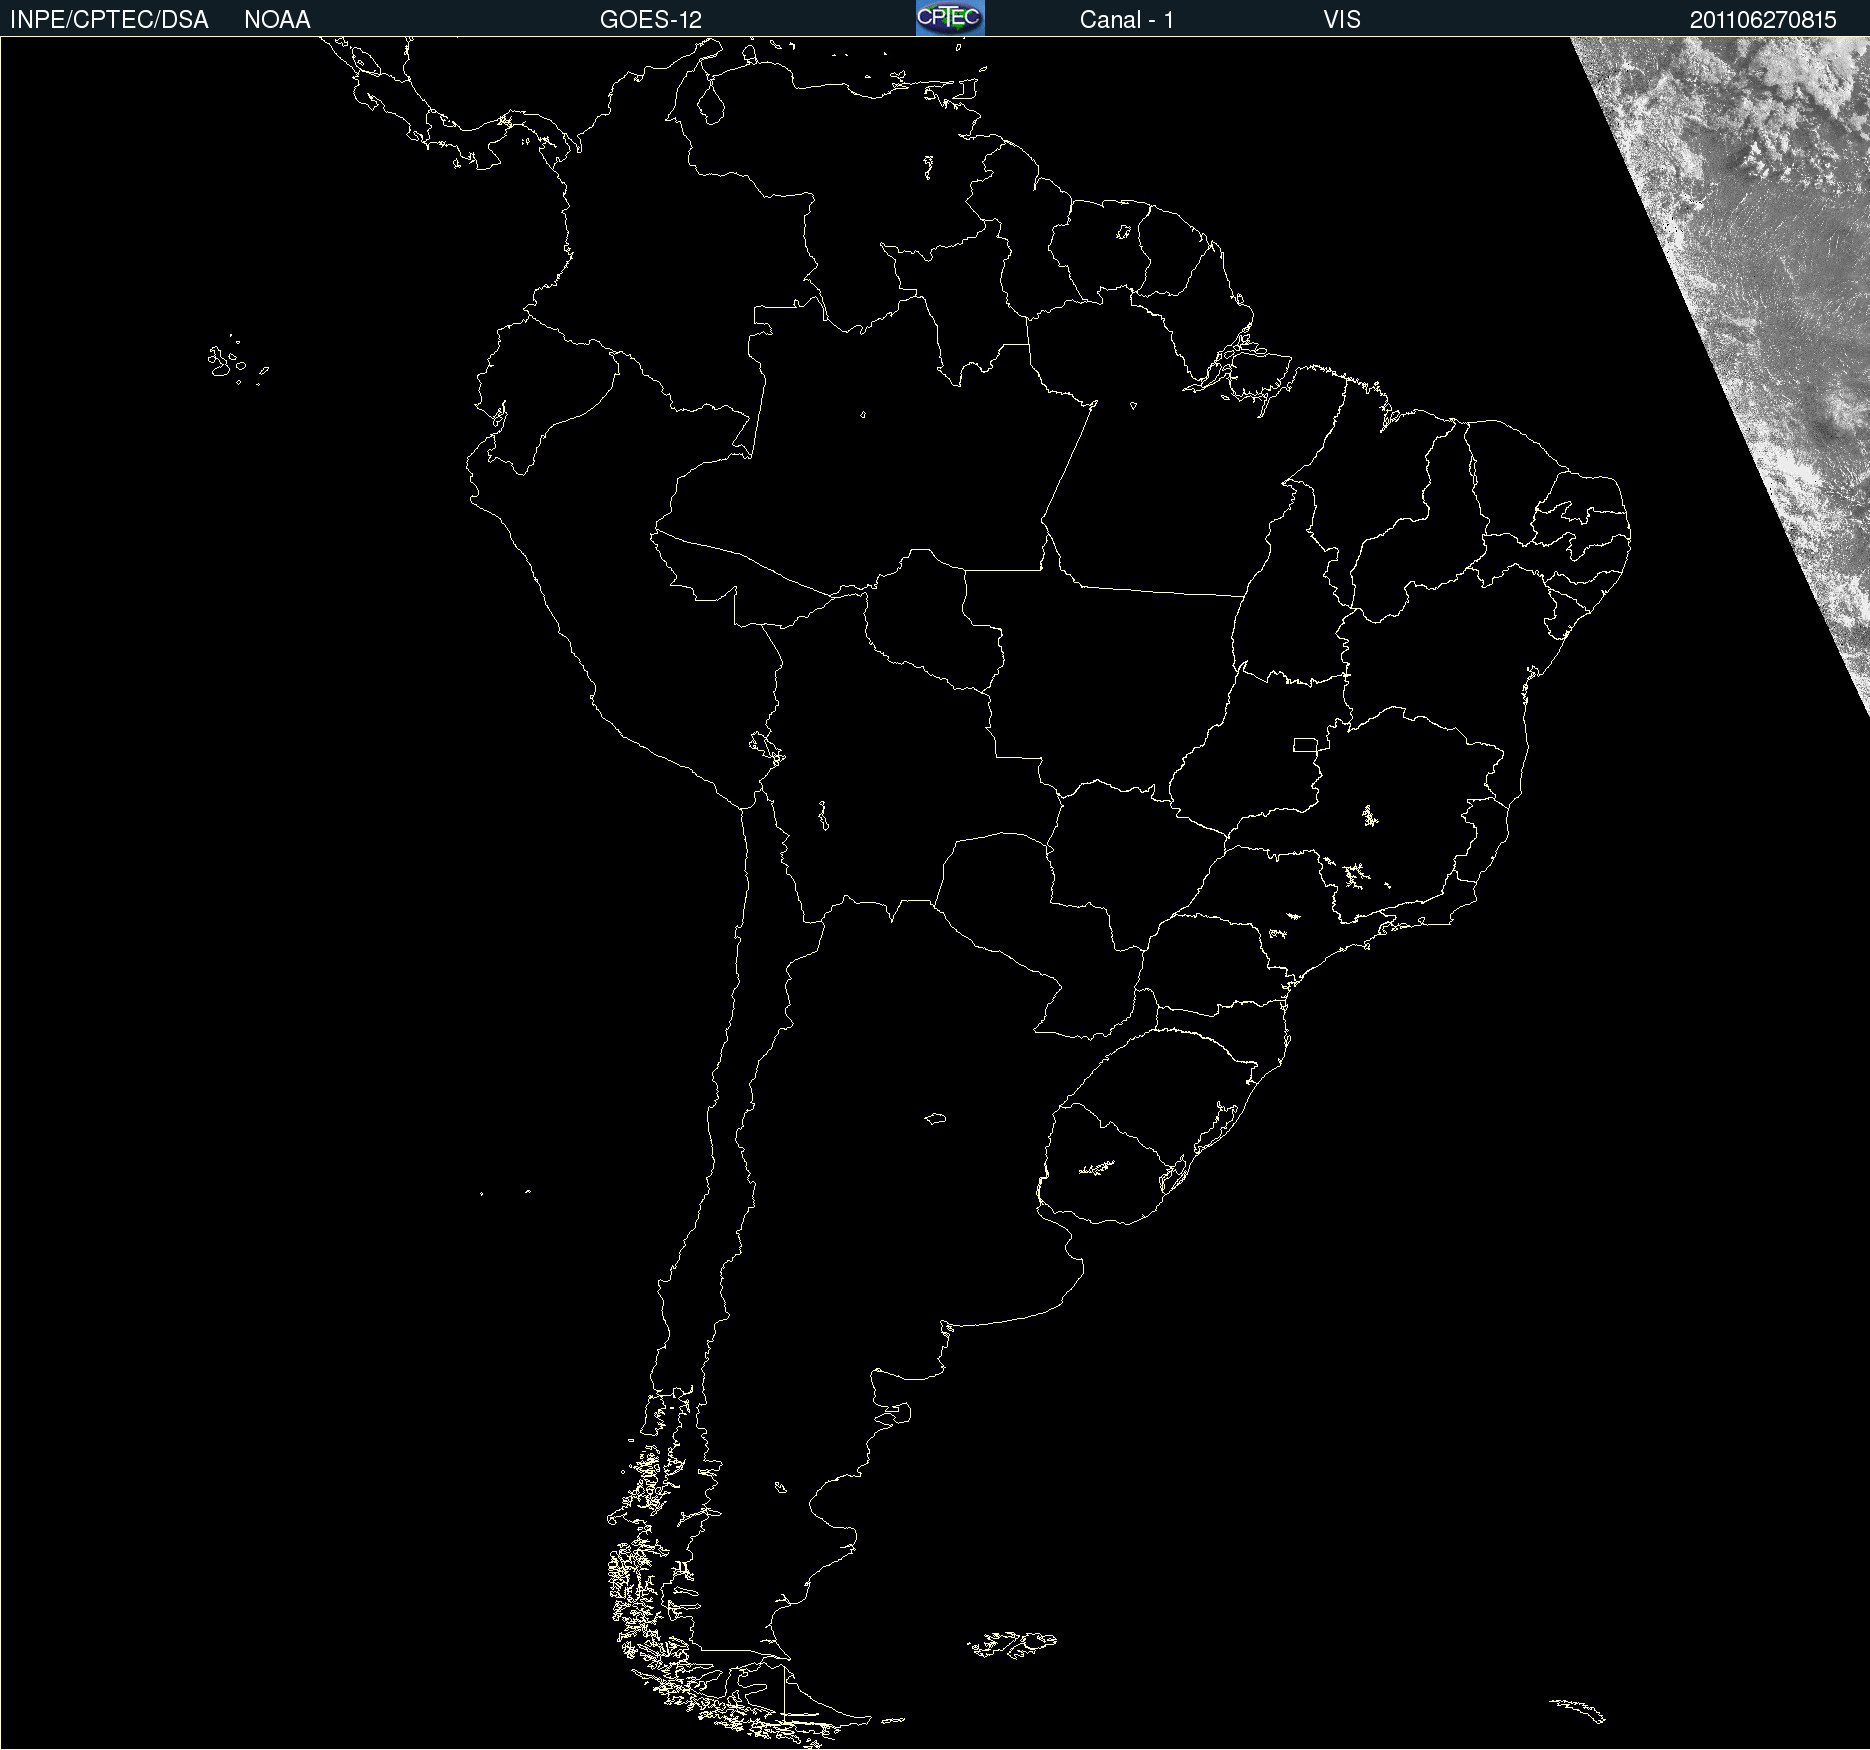
Task: Click the VIS channel type label
Action: 1342,20
